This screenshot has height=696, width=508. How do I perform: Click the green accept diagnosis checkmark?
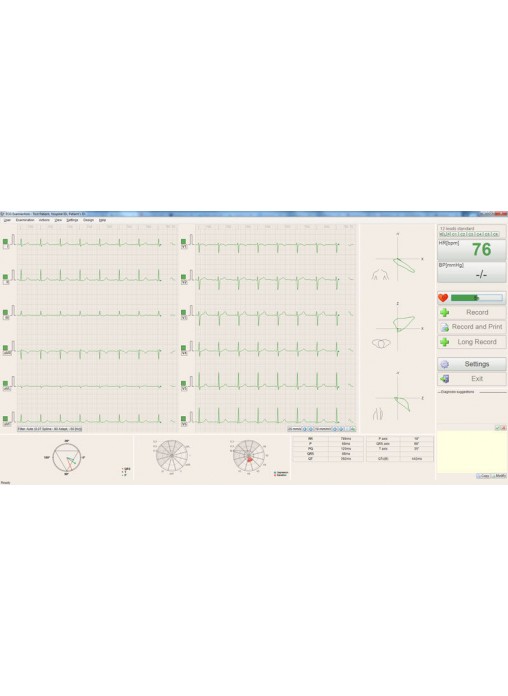click(498, 428)
